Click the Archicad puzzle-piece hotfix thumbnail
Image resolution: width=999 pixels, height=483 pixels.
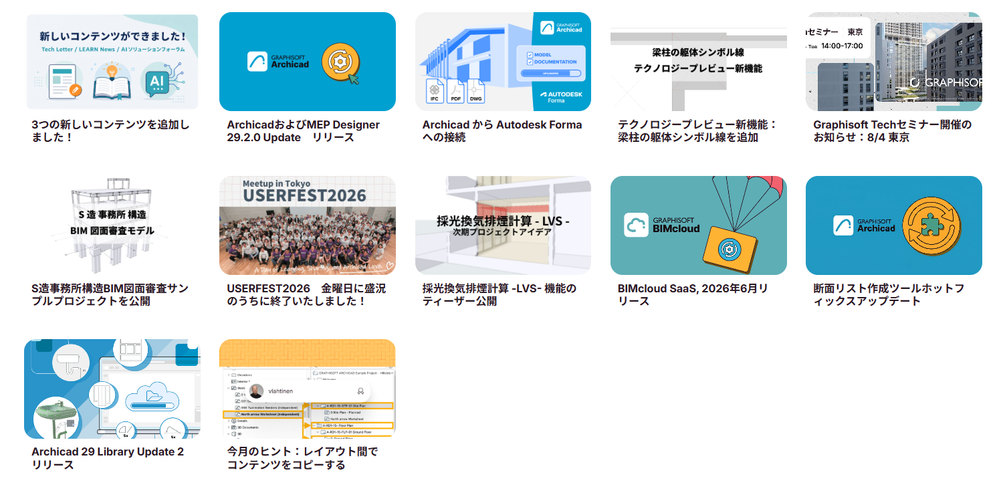894,226
